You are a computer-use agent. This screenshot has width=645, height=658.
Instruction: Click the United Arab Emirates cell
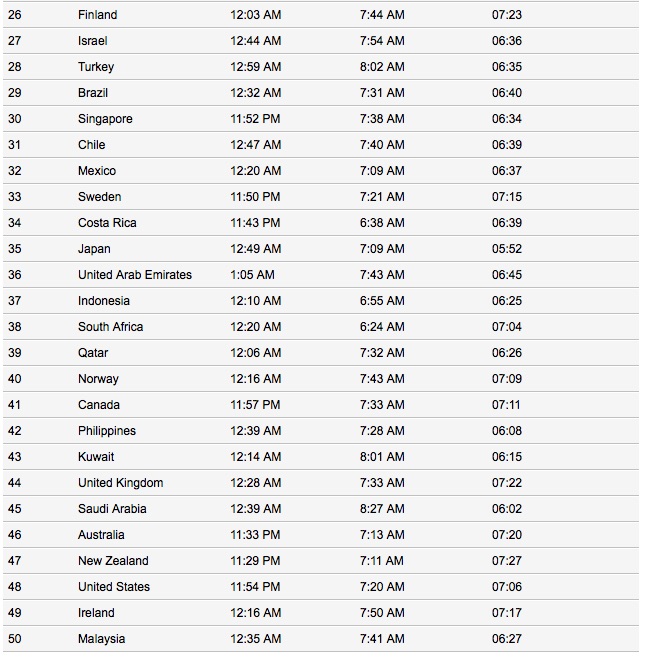(135, 275)
